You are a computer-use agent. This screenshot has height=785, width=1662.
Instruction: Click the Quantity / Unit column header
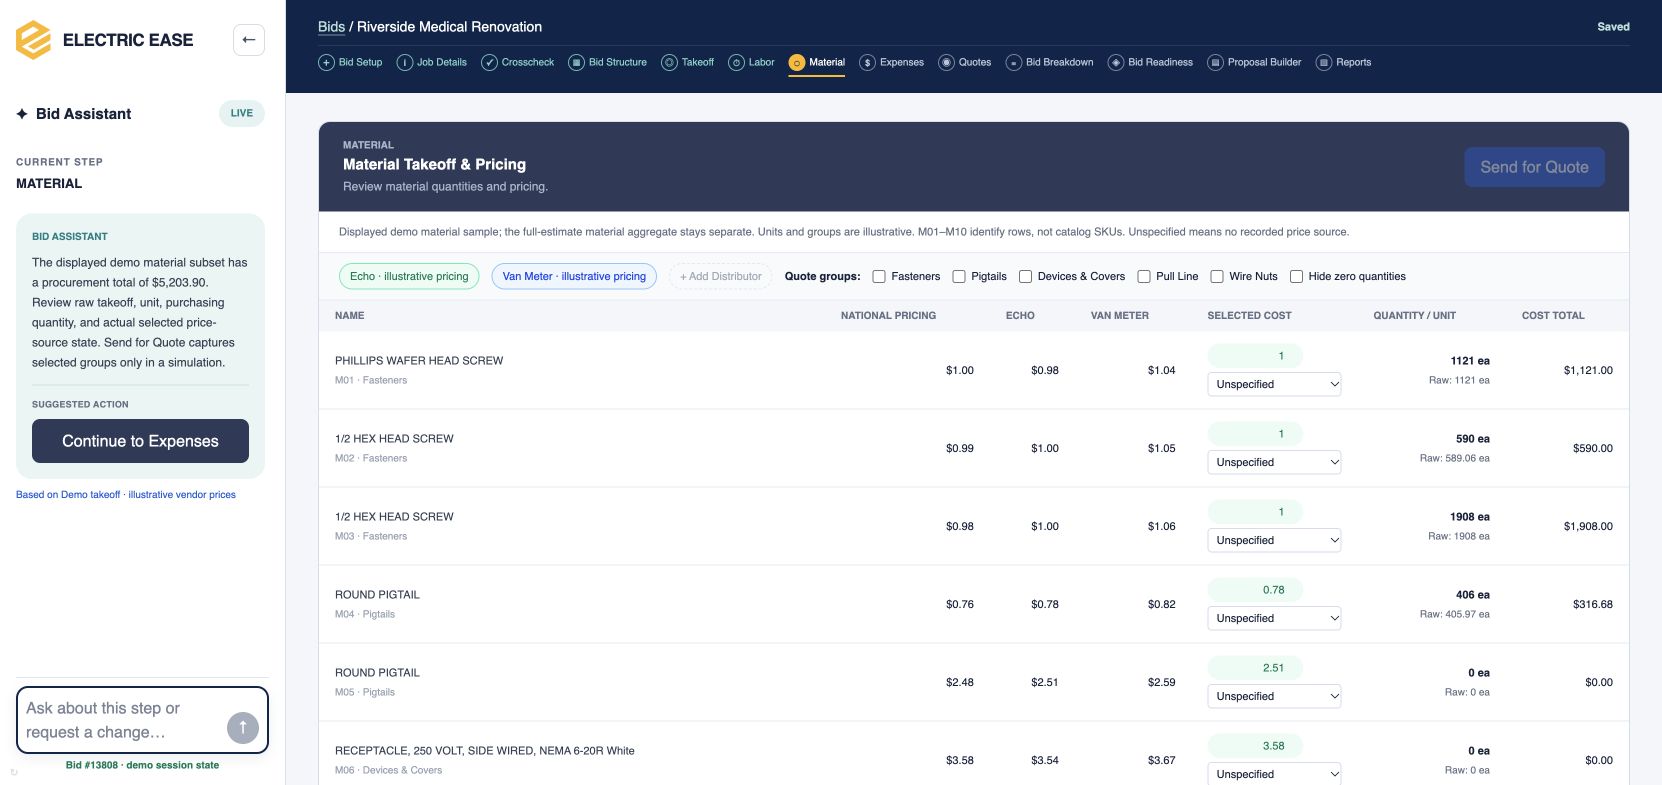(x=1414, y=316)
